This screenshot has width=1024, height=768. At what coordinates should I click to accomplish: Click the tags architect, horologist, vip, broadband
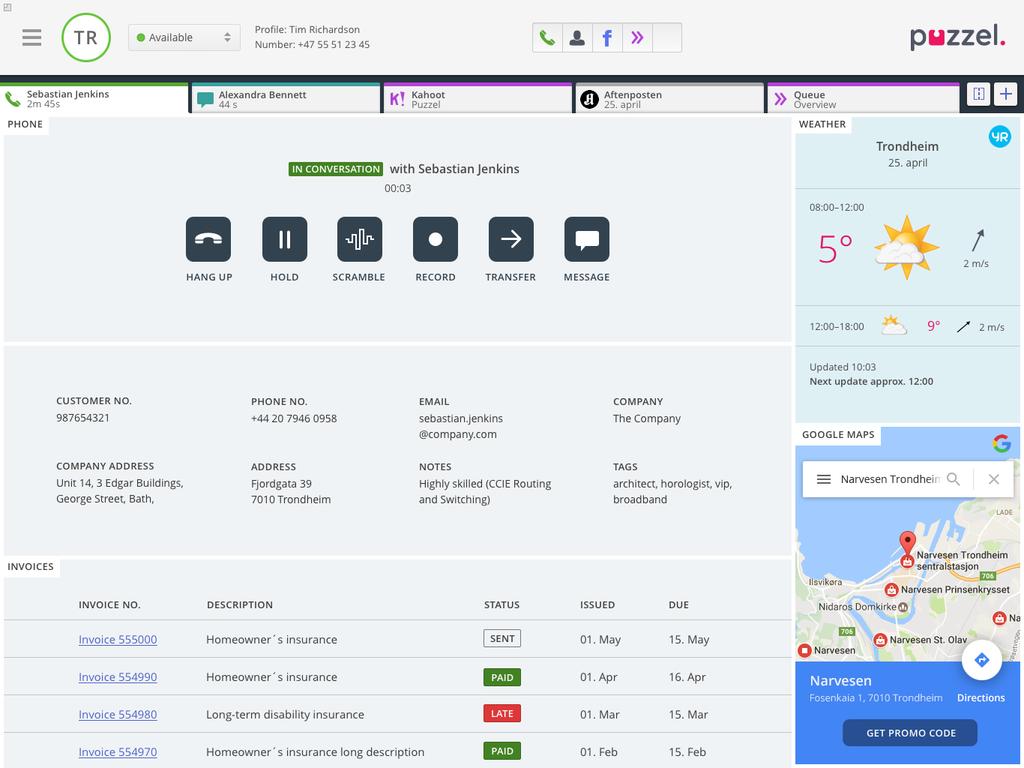coord(673,492)
